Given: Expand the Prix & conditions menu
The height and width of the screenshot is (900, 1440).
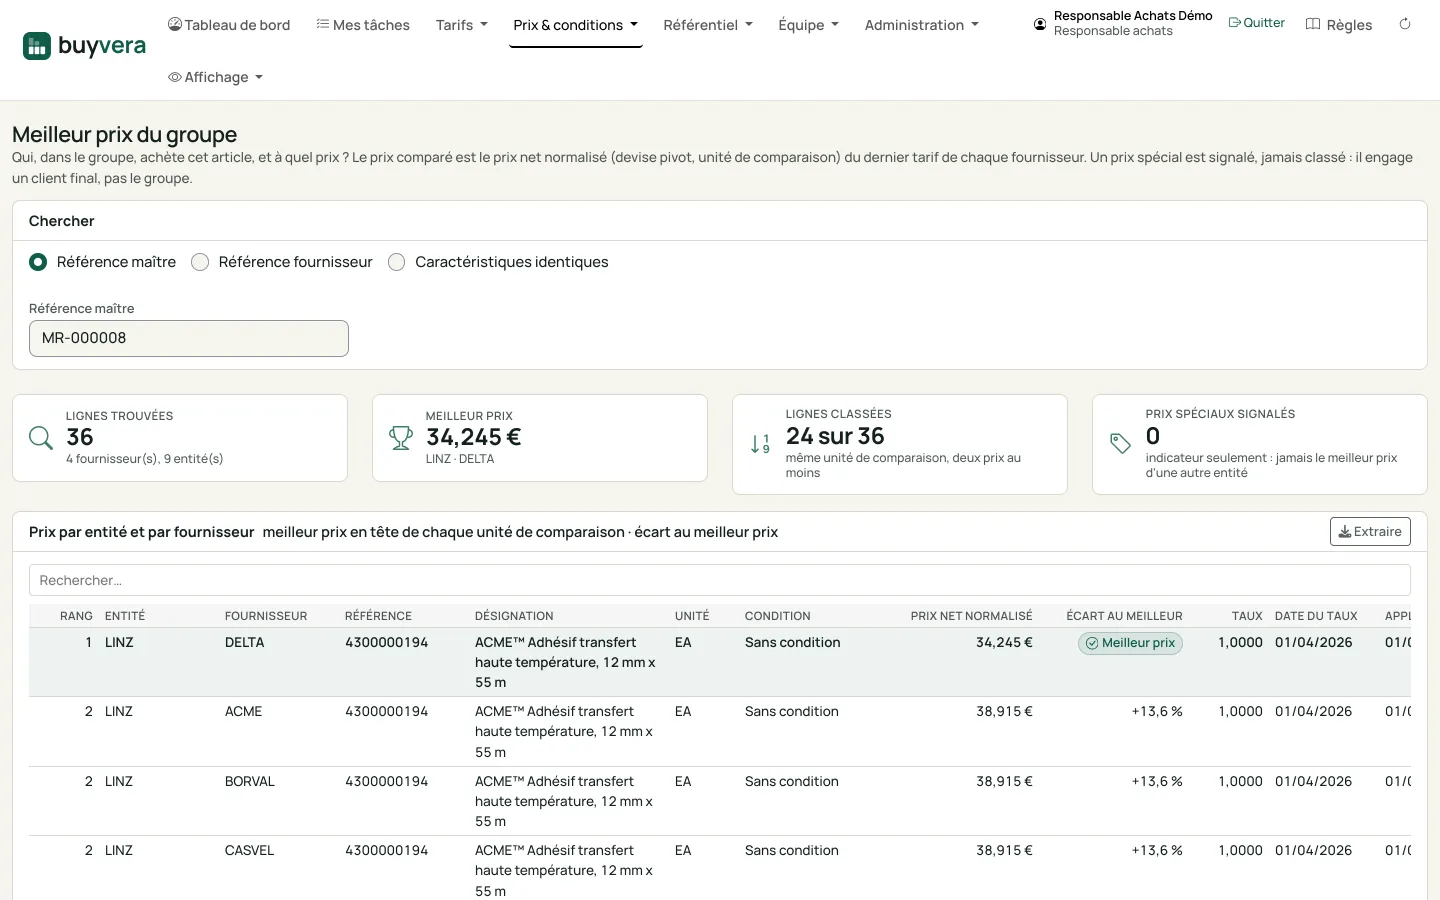Looking at the screenshot, I should click(575, 25).
